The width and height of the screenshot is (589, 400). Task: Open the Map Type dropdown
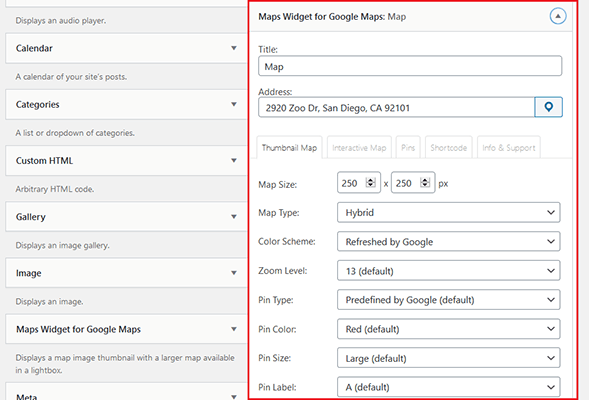[x=449, y=213]
